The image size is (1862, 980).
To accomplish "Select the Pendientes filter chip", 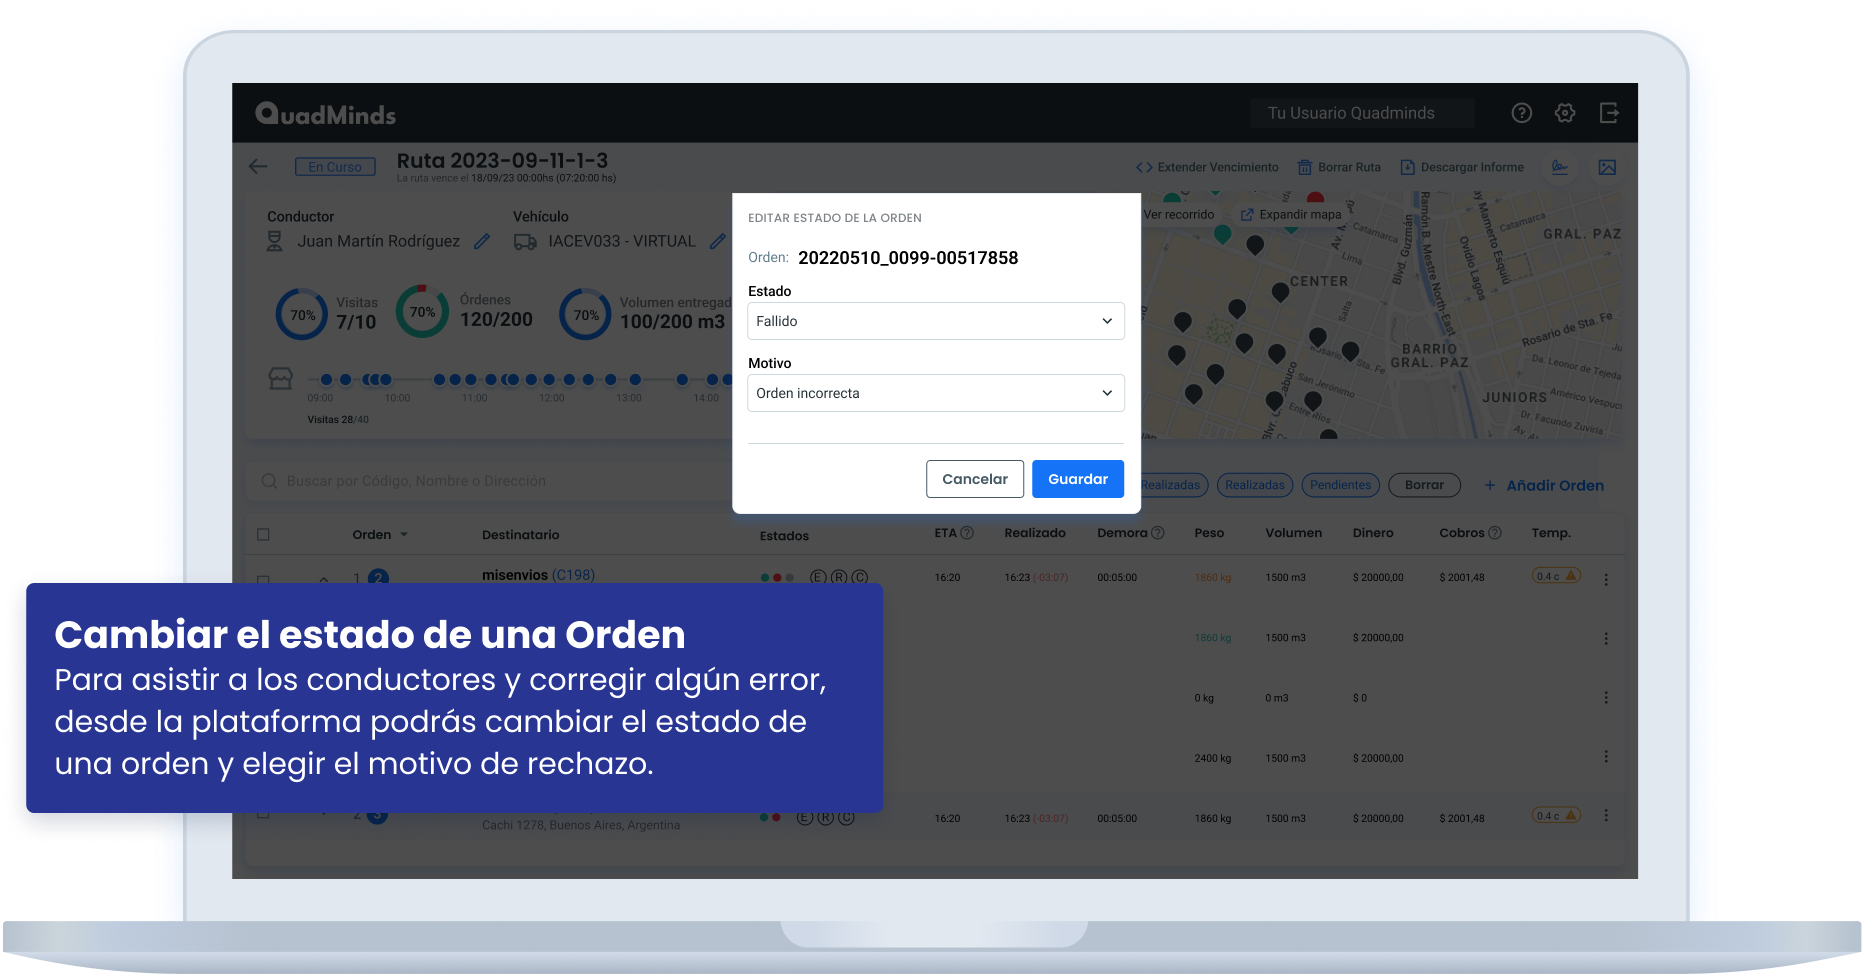I will pos(1340,485).
